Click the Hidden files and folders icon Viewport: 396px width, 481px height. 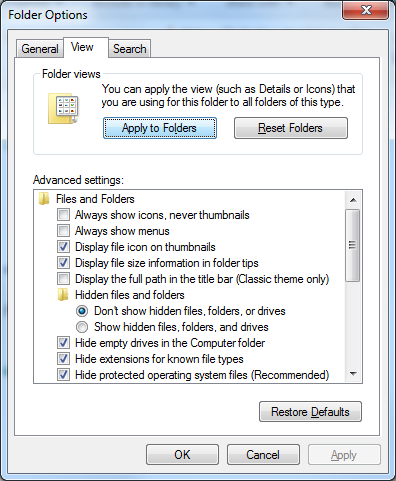tap(63, 295)
